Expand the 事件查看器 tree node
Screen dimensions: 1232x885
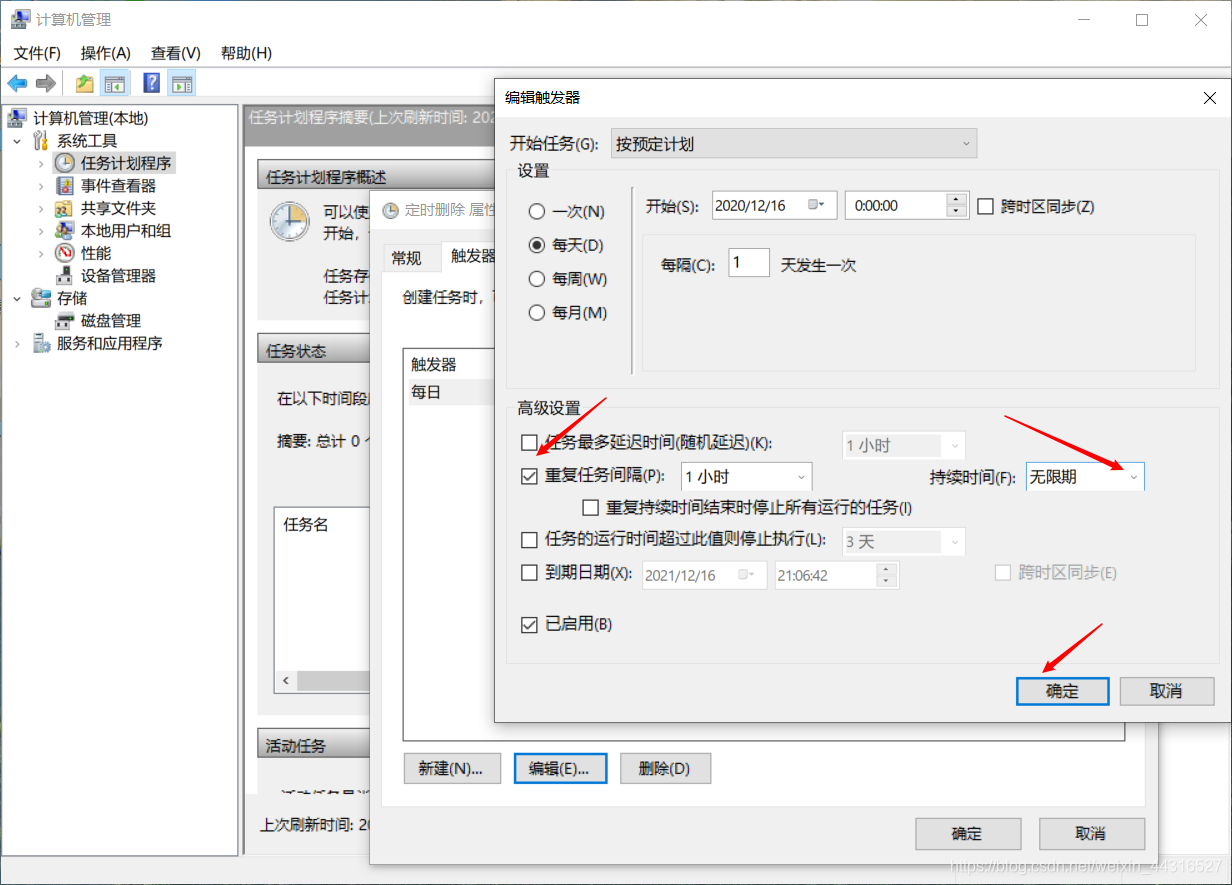(40, 186)
